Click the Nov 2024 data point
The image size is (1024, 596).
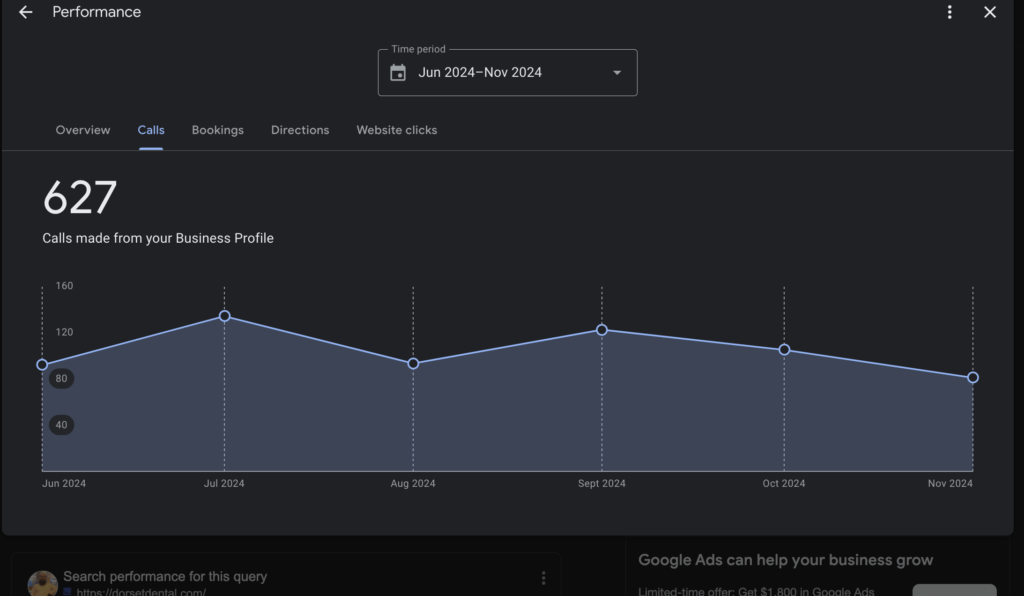click(x=972, y=377)
